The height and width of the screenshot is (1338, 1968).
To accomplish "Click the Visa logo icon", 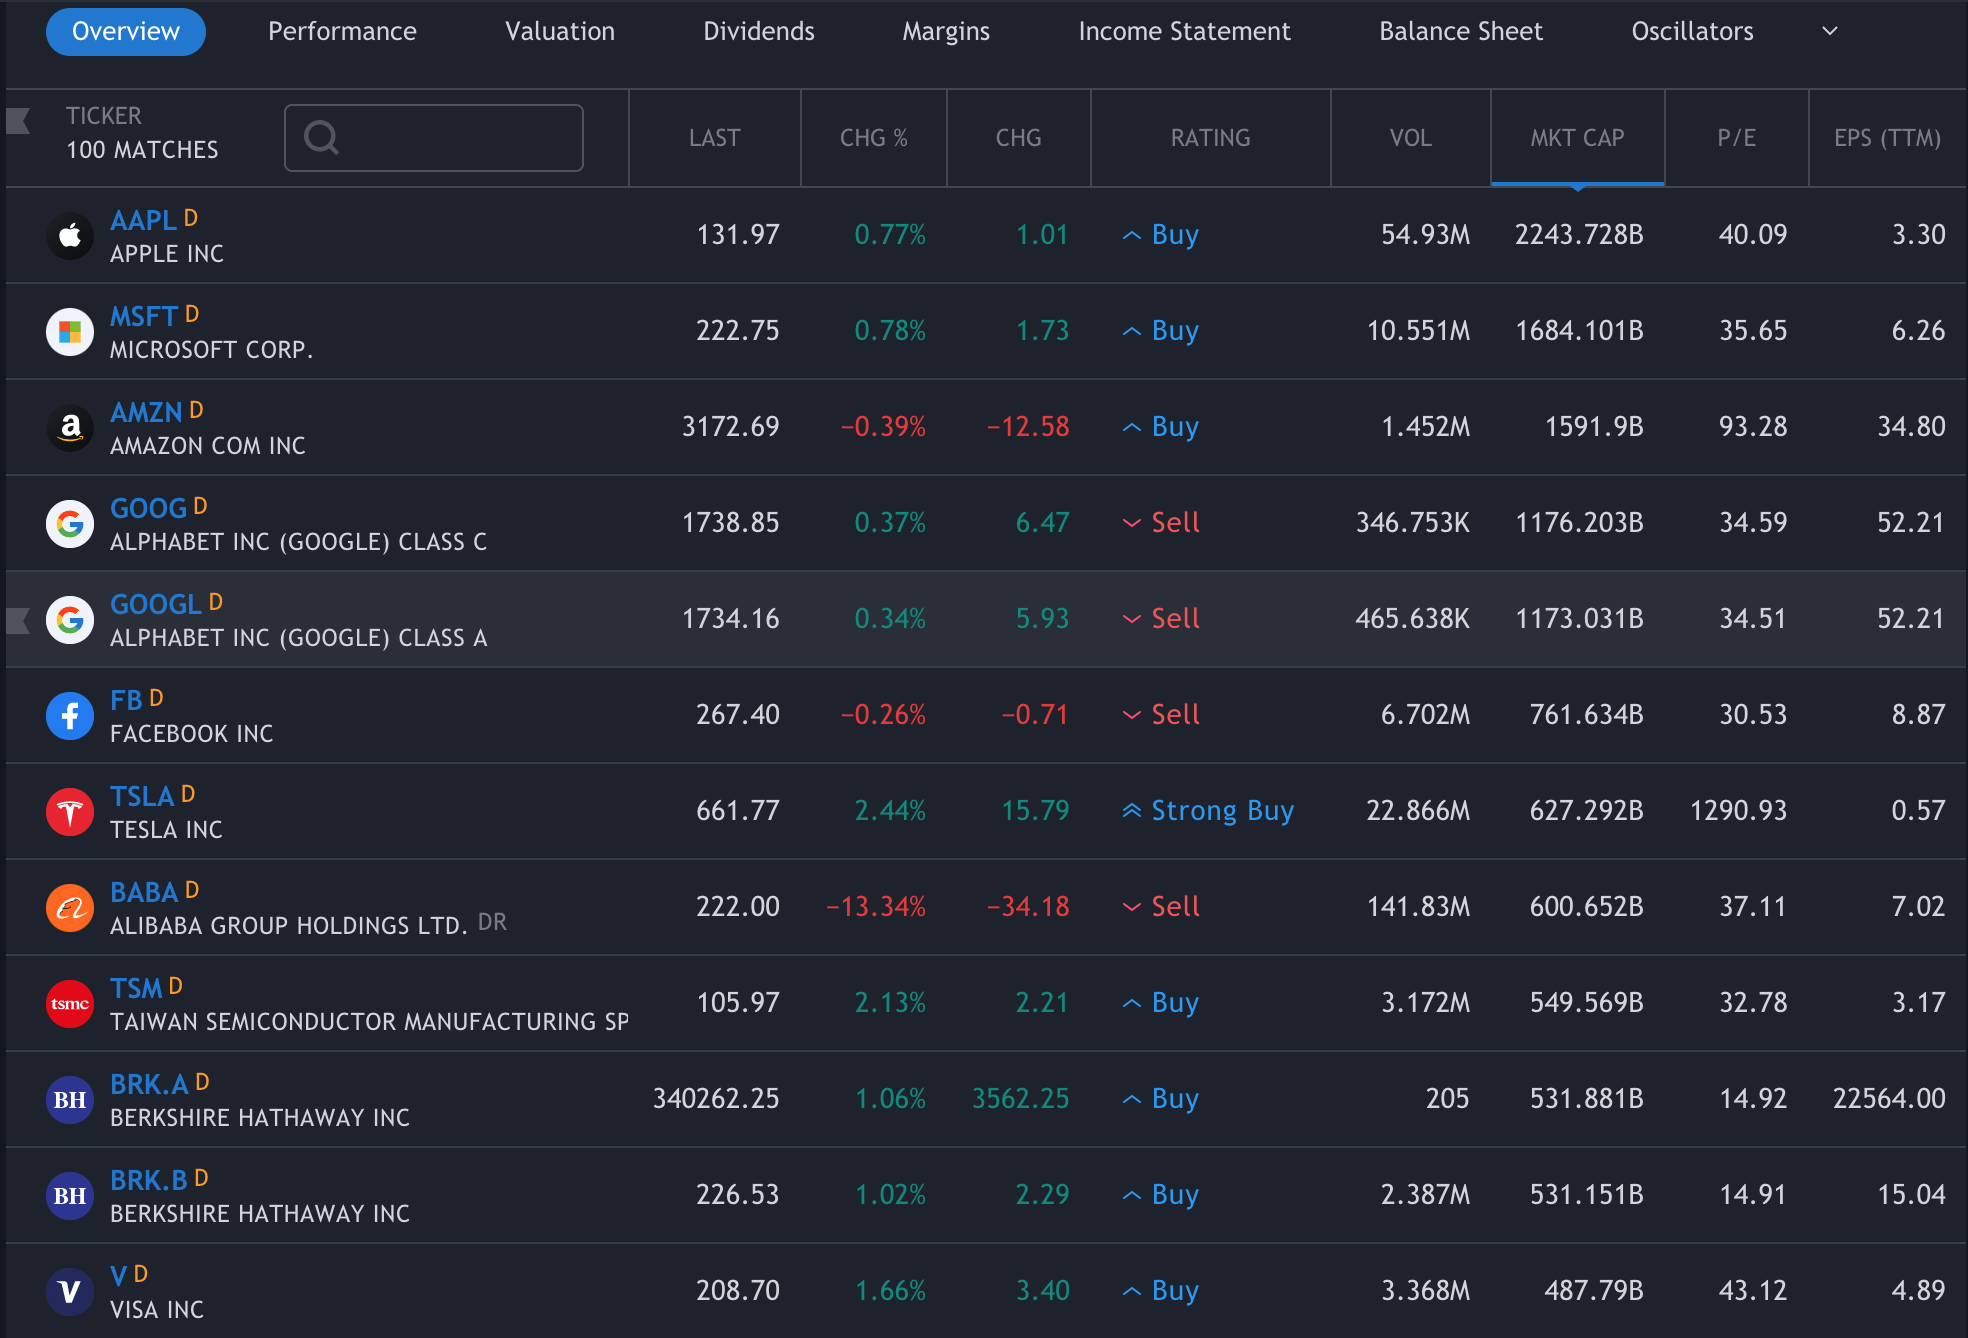I will 70,1292.
